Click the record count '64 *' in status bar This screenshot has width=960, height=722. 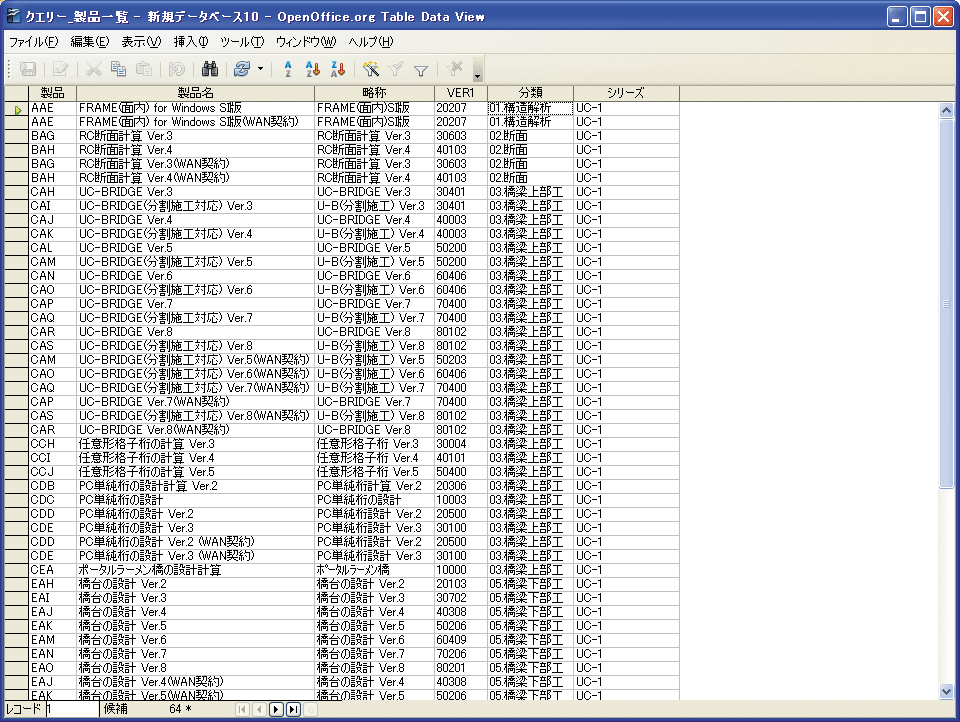(180, 709)
